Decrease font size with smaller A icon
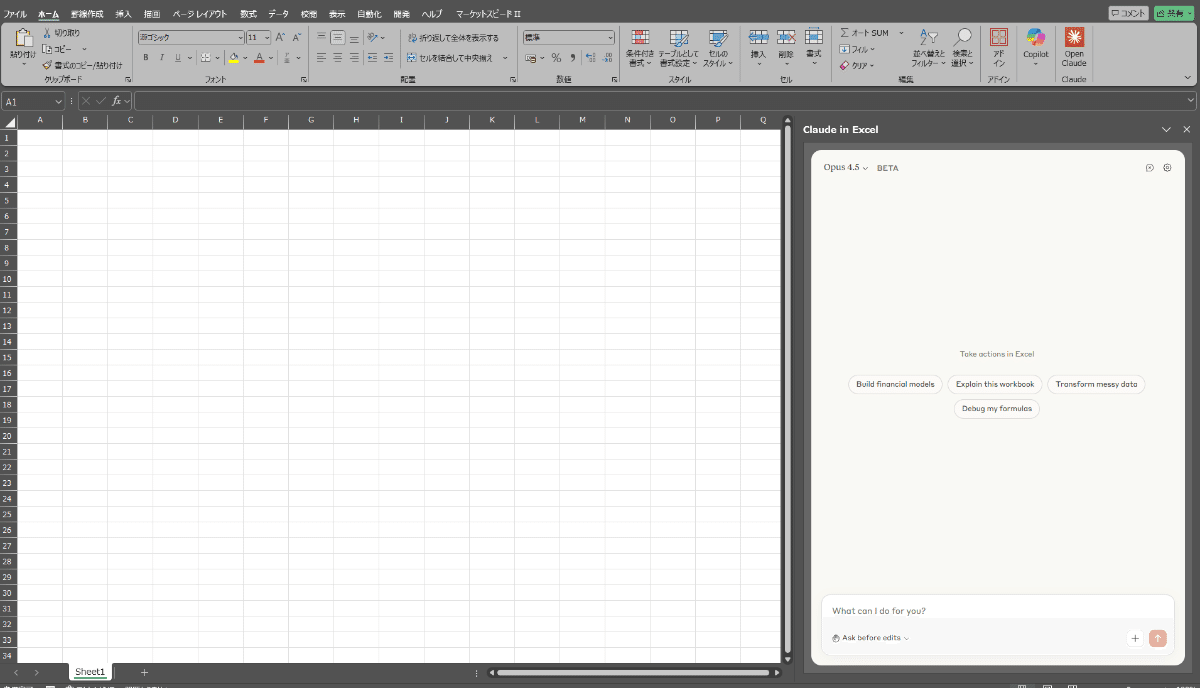The height and width of the screenshot is (688, 1200). coord(296,37)
